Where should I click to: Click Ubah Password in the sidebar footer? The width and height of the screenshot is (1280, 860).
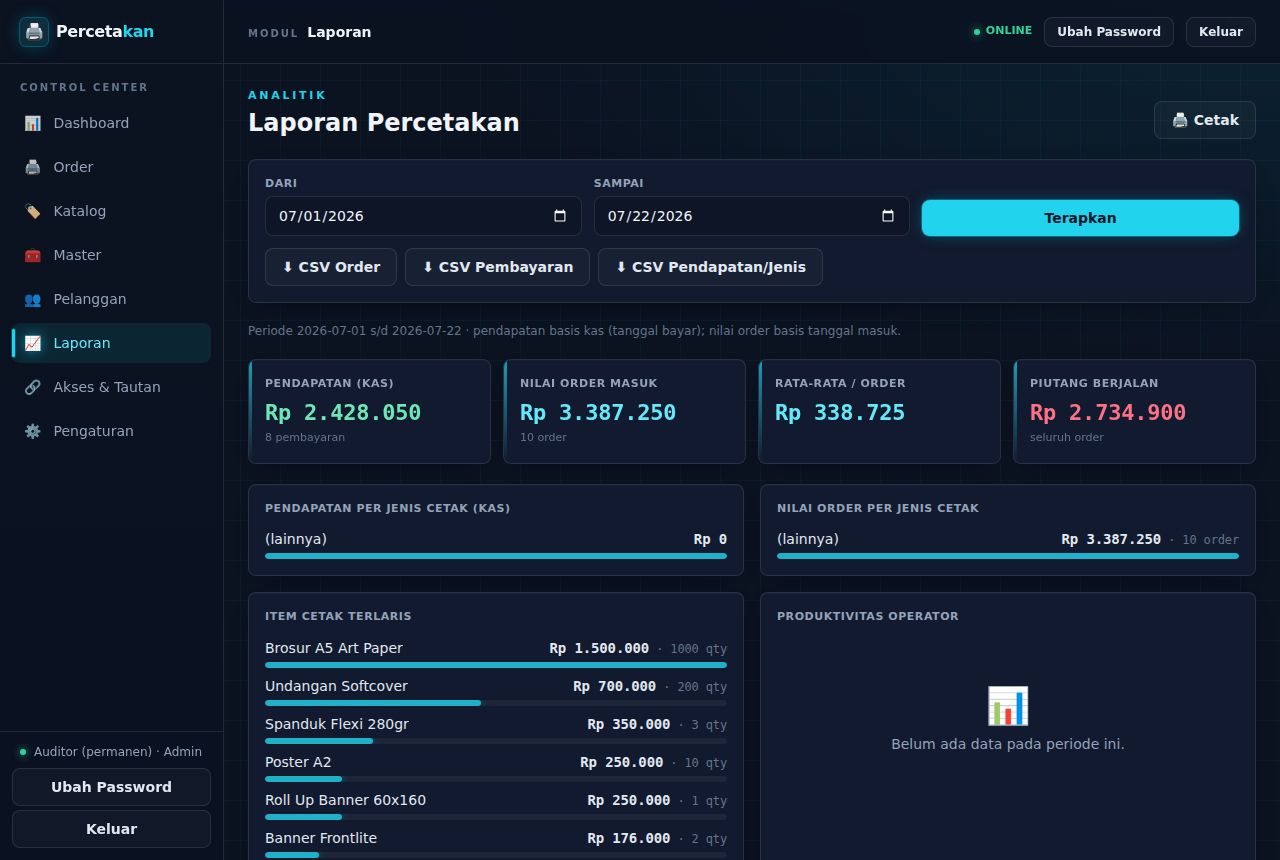click(x=111, y=787)
